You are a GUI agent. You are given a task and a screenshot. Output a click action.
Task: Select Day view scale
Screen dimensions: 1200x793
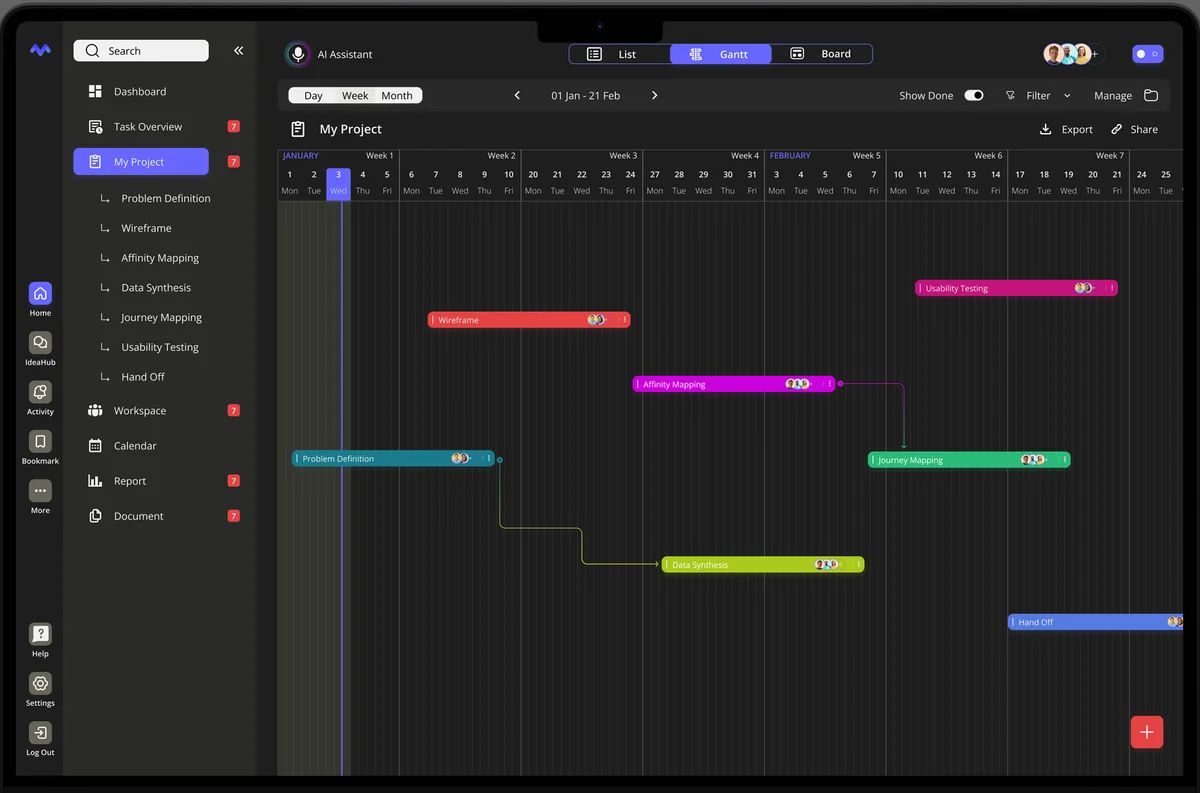(x=313, y=96)
